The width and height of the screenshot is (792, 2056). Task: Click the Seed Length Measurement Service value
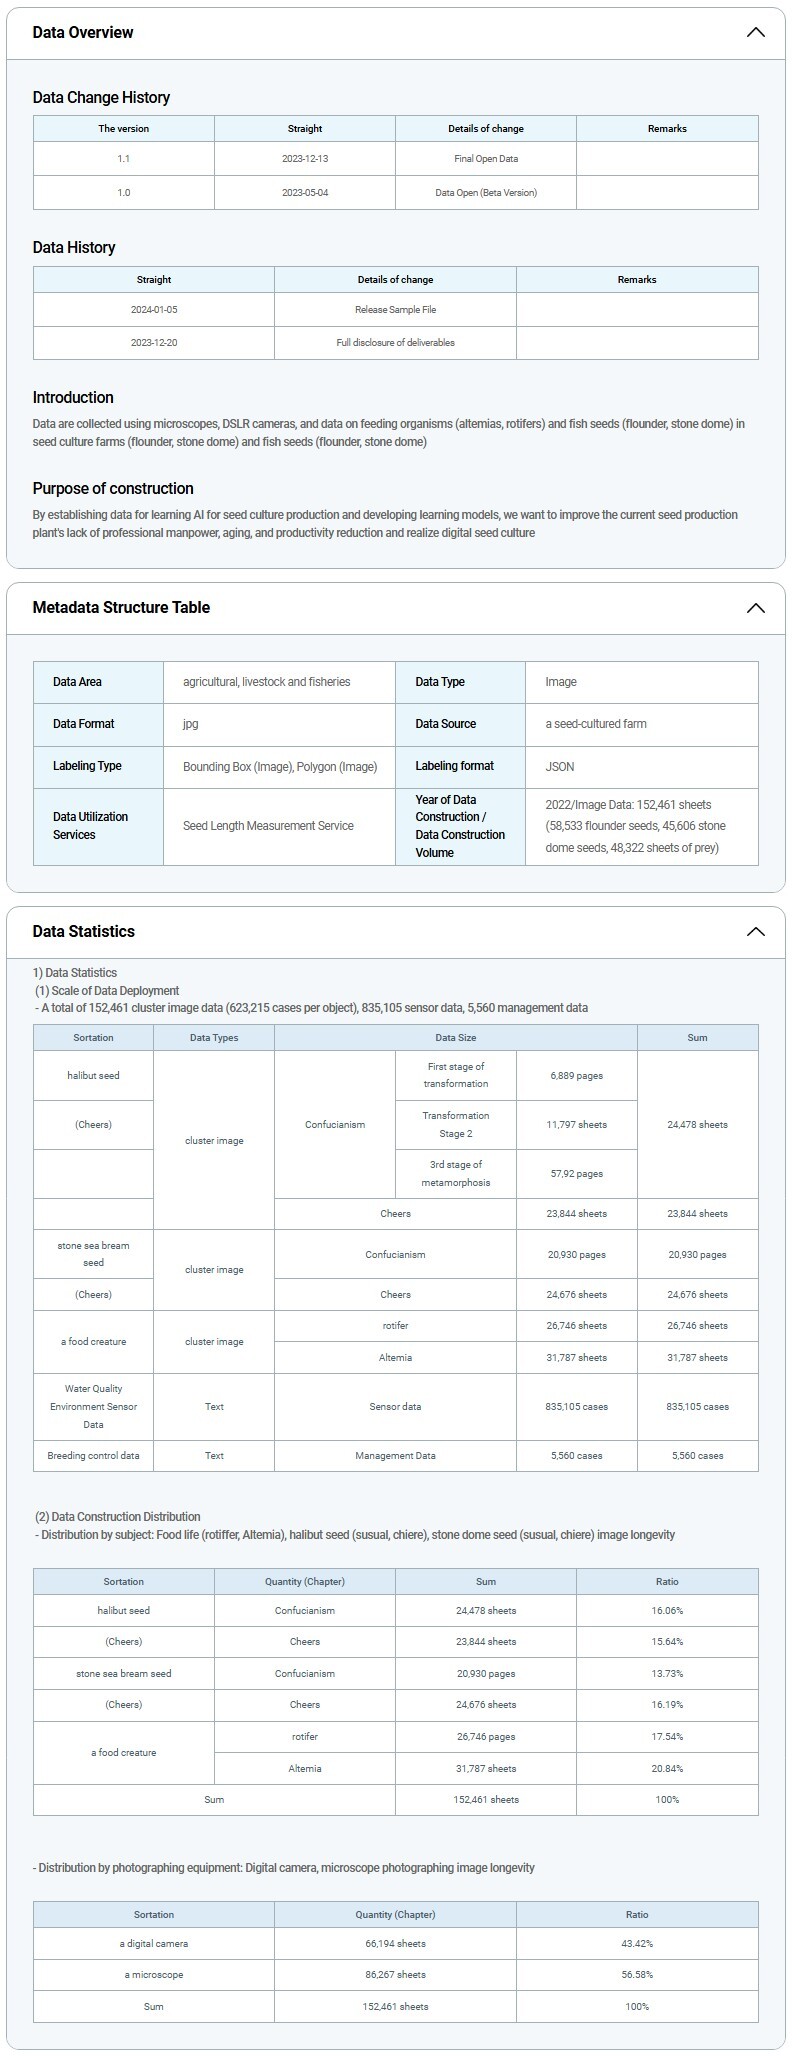click(x=268, y=826)
